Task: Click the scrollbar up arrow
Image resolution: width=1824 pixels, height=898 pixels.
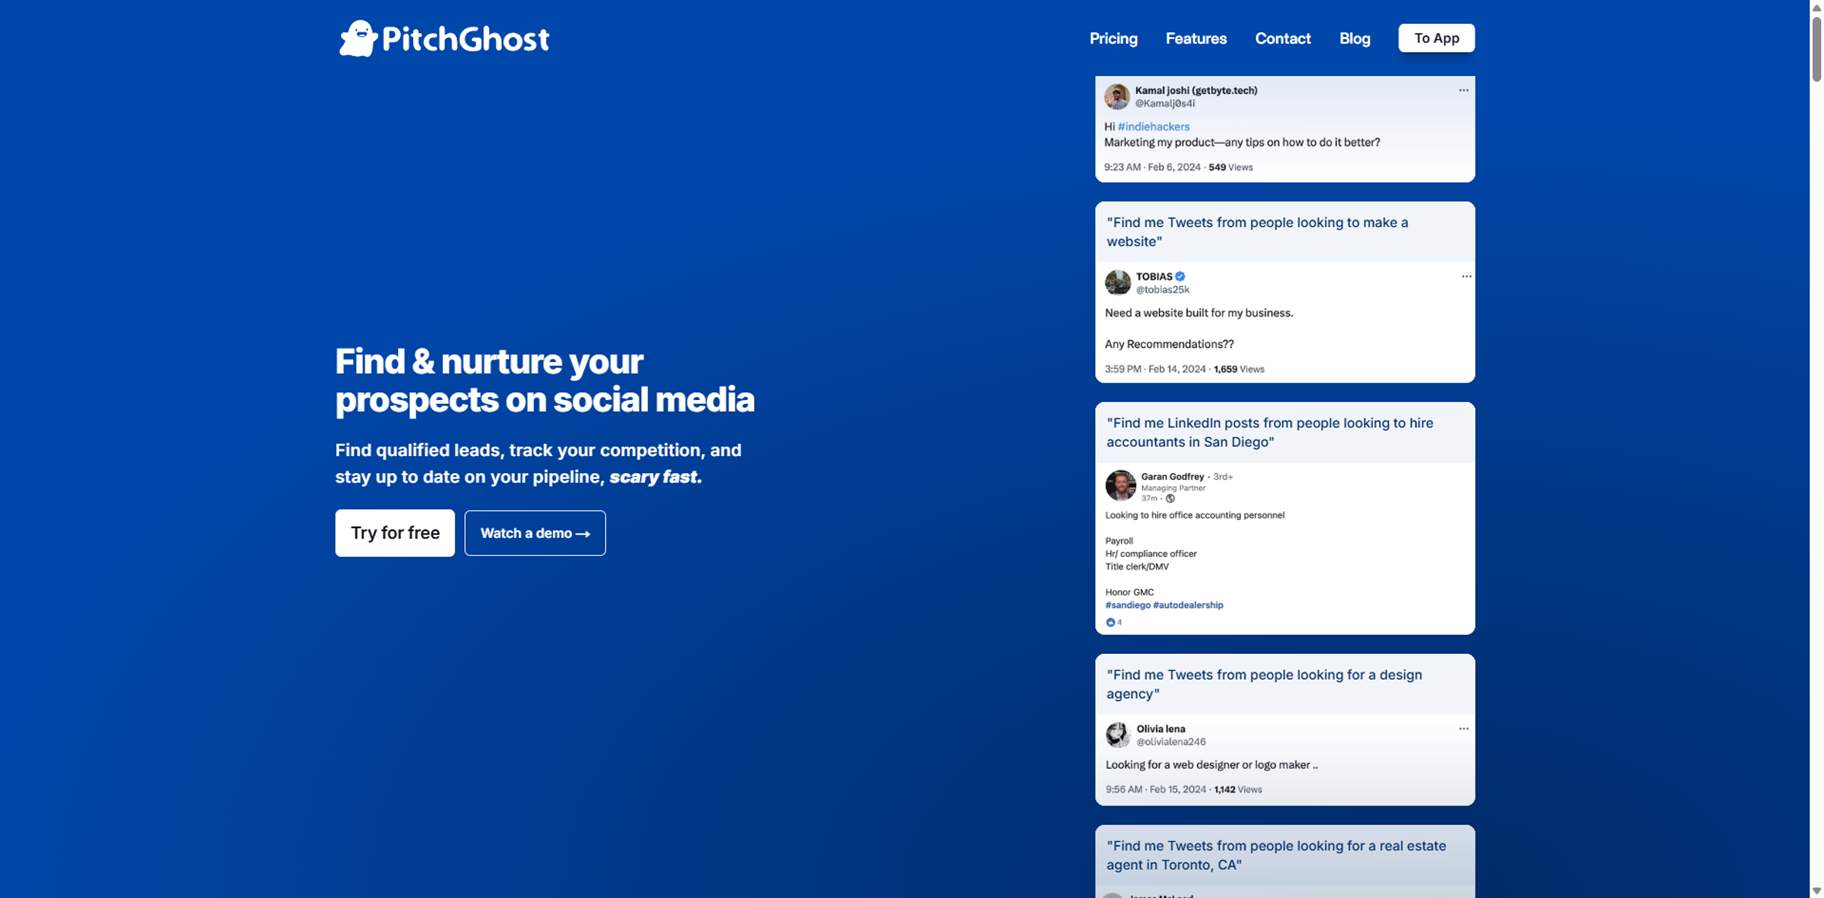Action: (1817, 7)
